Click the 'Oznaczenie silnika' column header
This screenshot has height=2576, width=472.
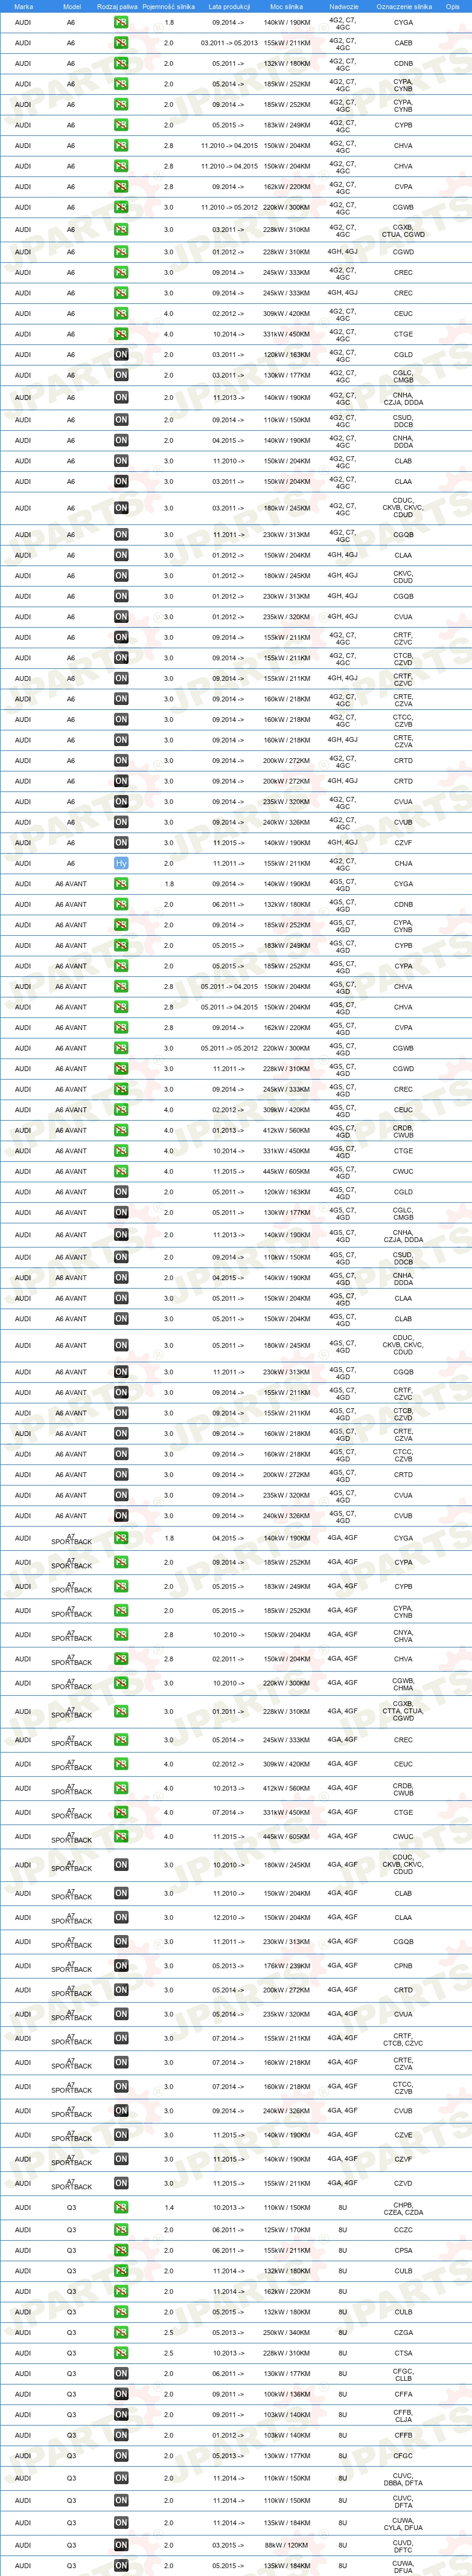point(404,6)
